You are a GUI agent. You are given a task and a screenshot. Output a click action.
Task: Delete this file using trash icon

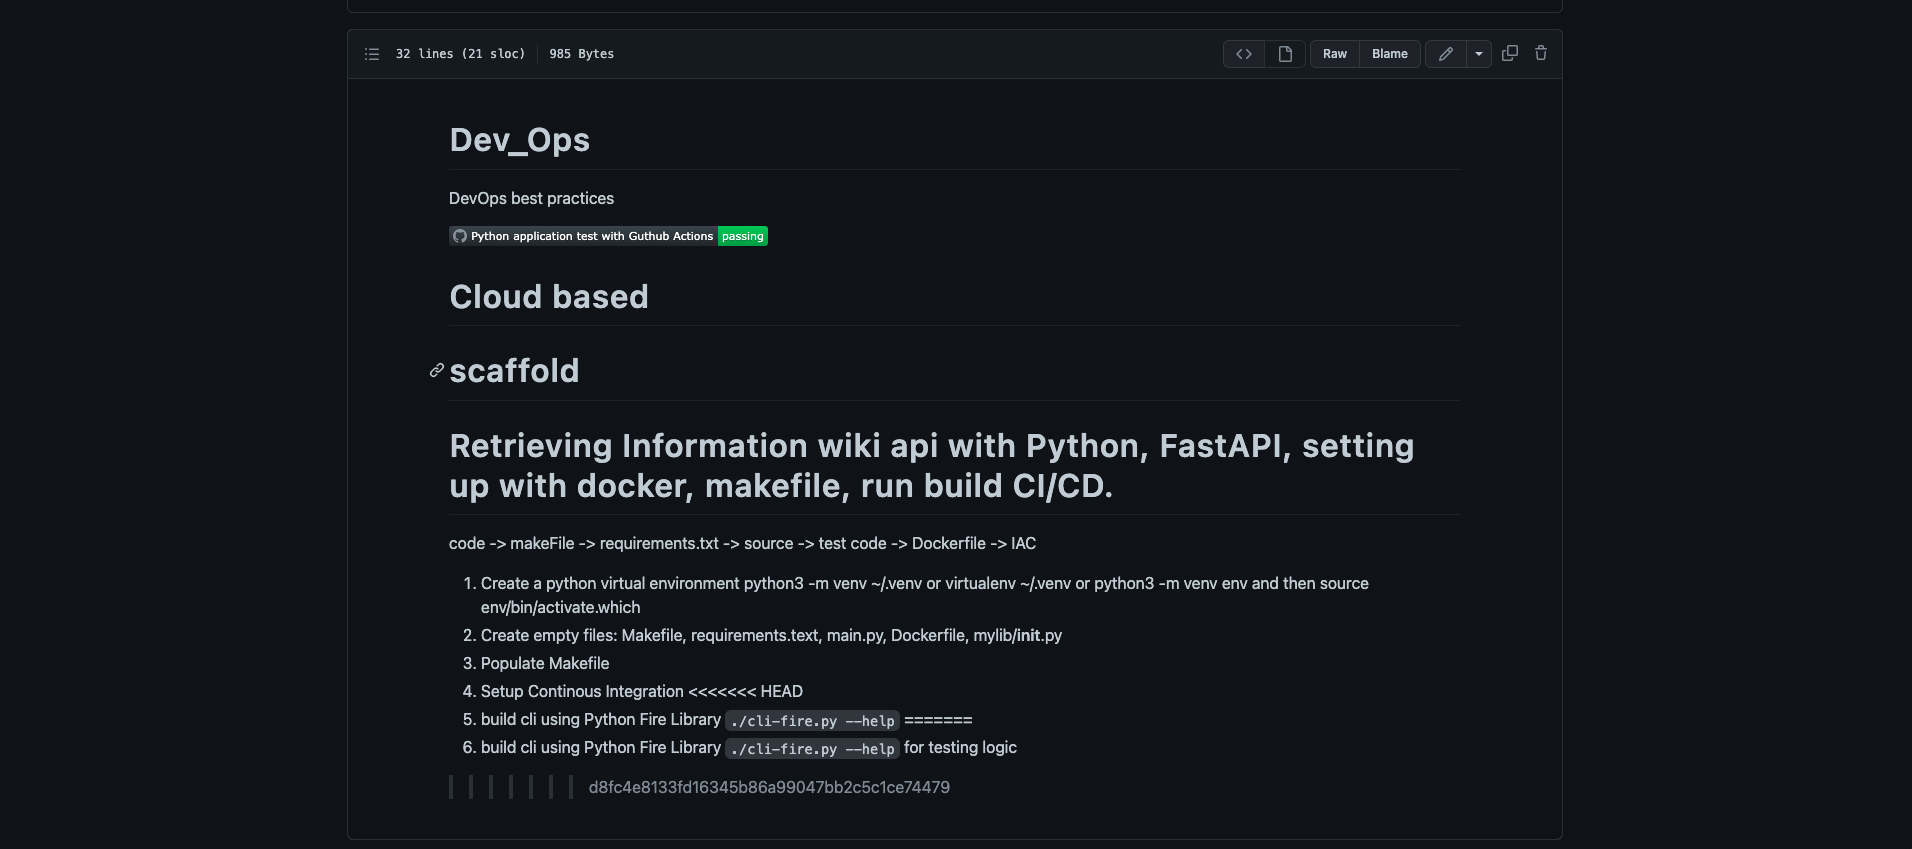click(1541, 54)
